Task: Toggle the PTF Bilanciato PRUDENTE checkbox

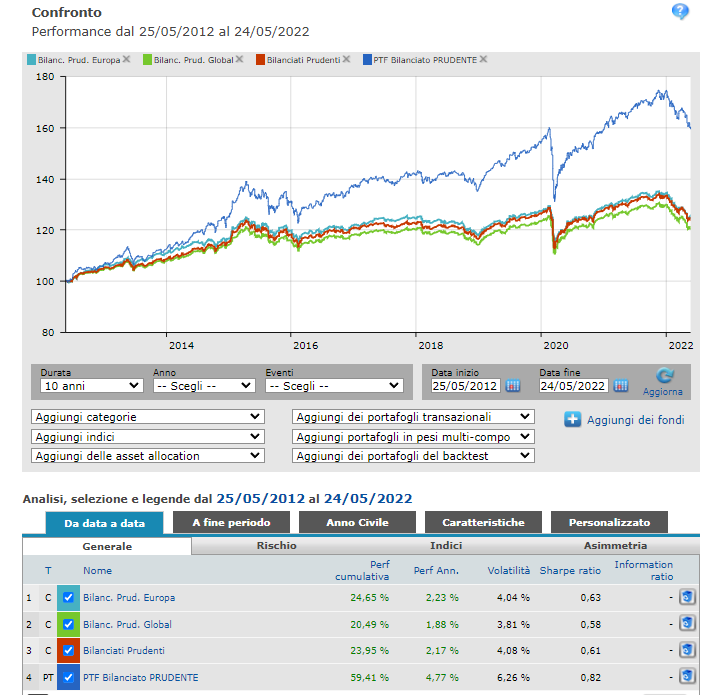Action: pos(68,677)
